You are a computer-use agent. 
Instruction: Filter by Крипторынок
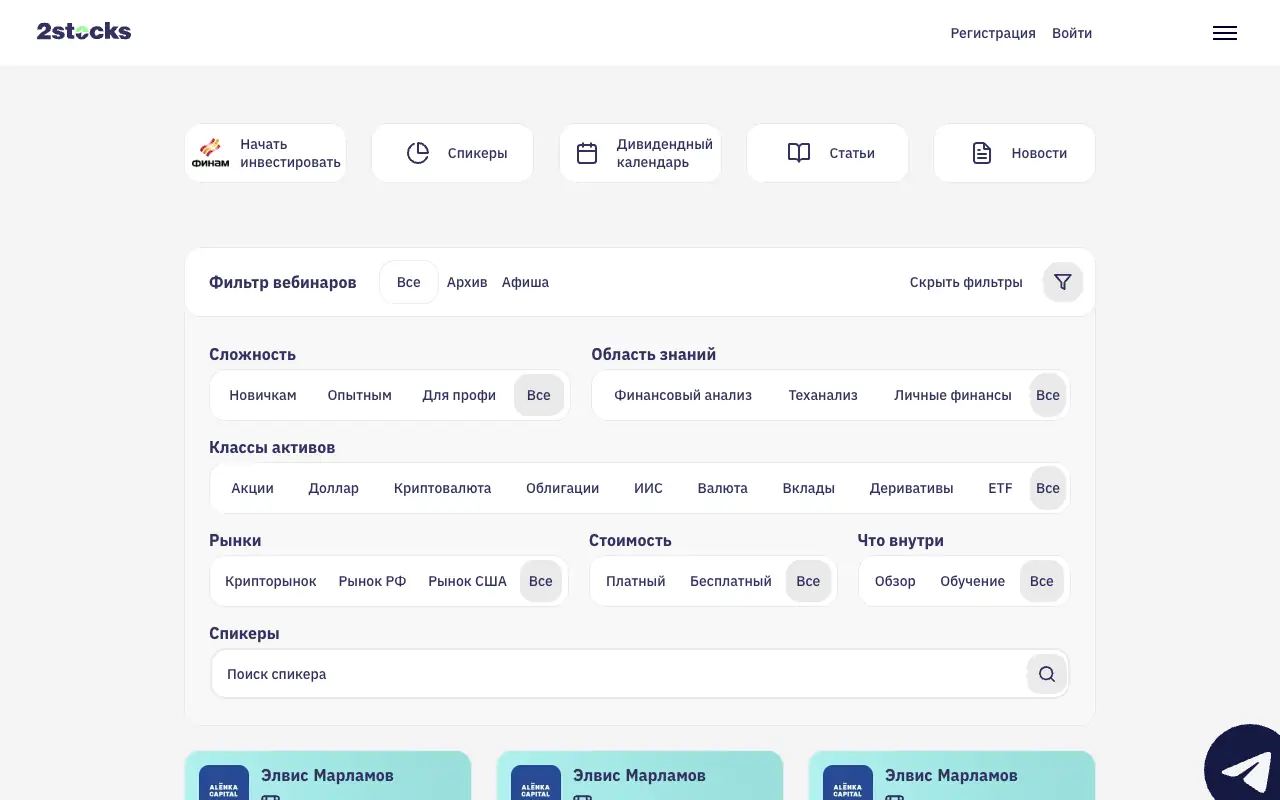(271, 581)
